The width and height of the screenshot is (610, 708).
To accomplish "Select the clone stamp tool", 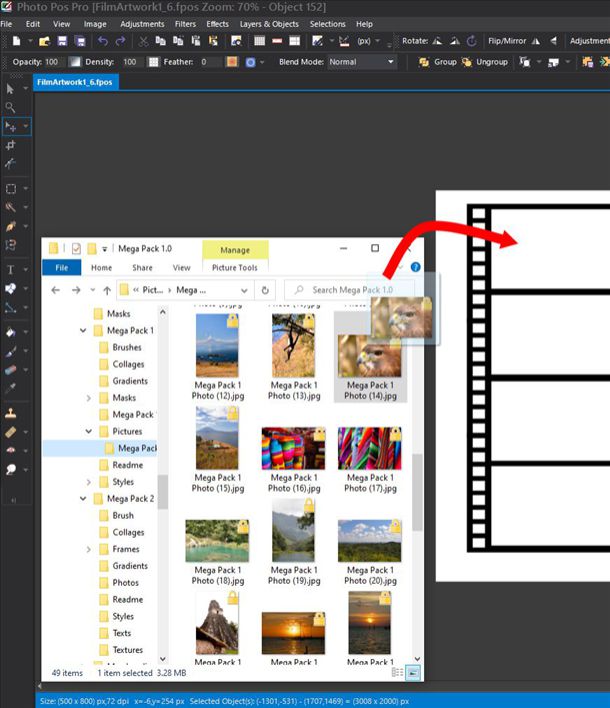I will 10,413.
